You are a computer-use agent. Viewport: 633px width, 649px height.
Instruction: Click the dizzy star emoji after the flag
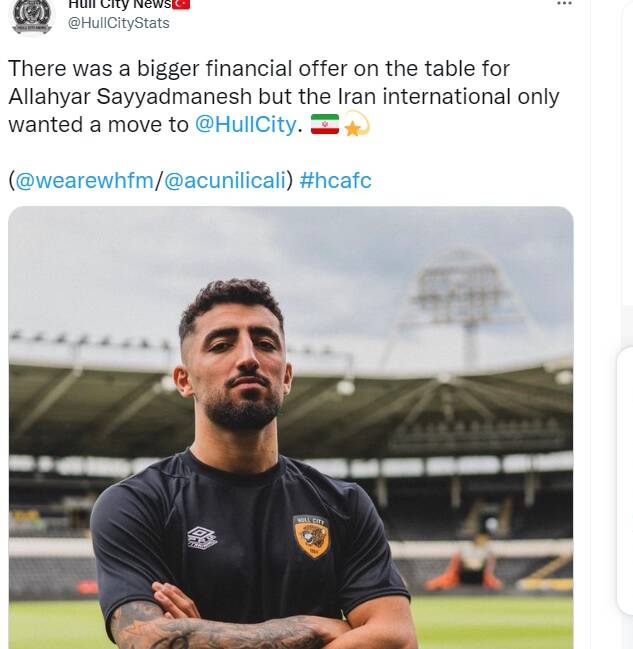356,125
